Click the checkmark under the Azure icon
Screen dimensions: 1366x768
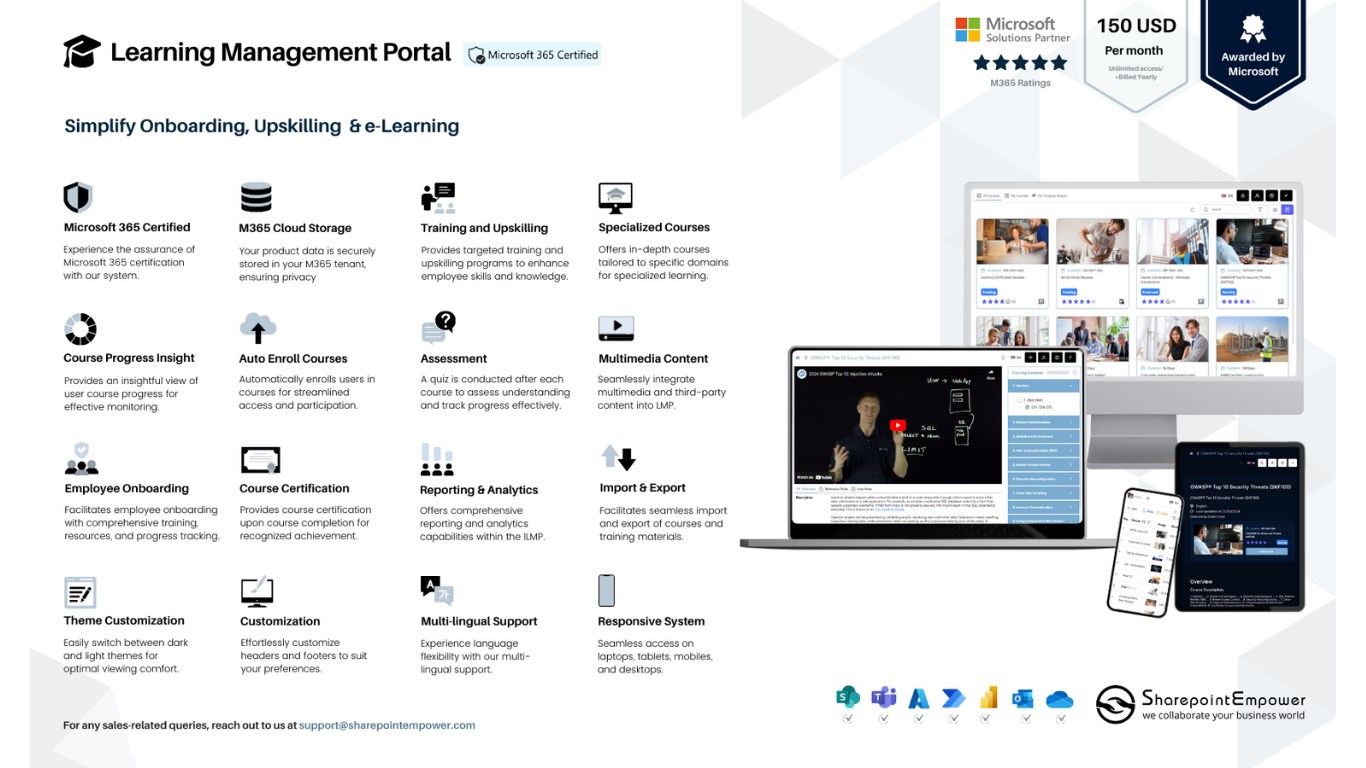[x=919, y=718]
